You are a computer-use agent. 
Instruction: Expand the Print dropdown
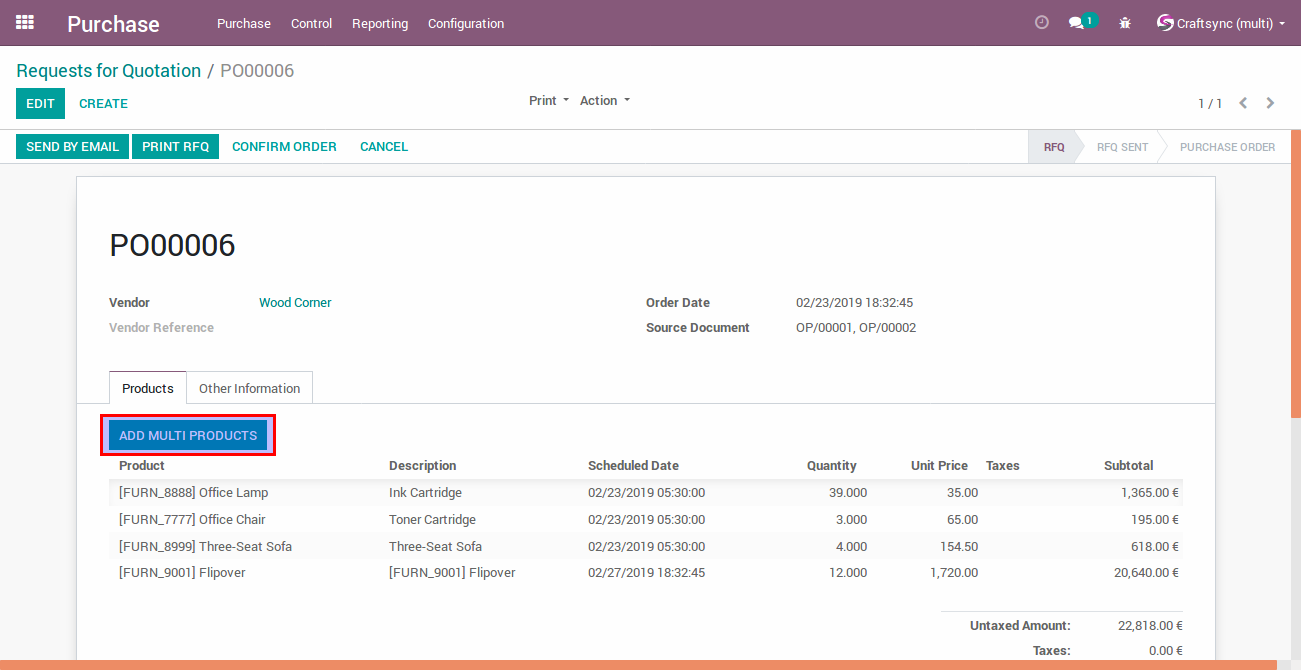(x=548, y=100)
